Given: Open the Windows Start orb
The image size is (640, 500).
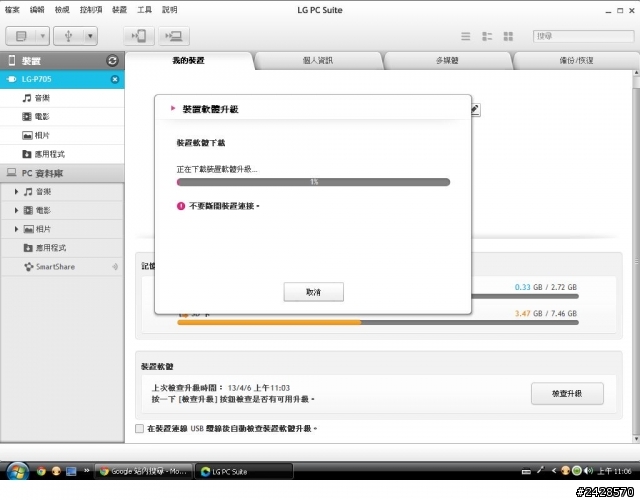Looking at the screenshot, I should (x=18, y=471).
